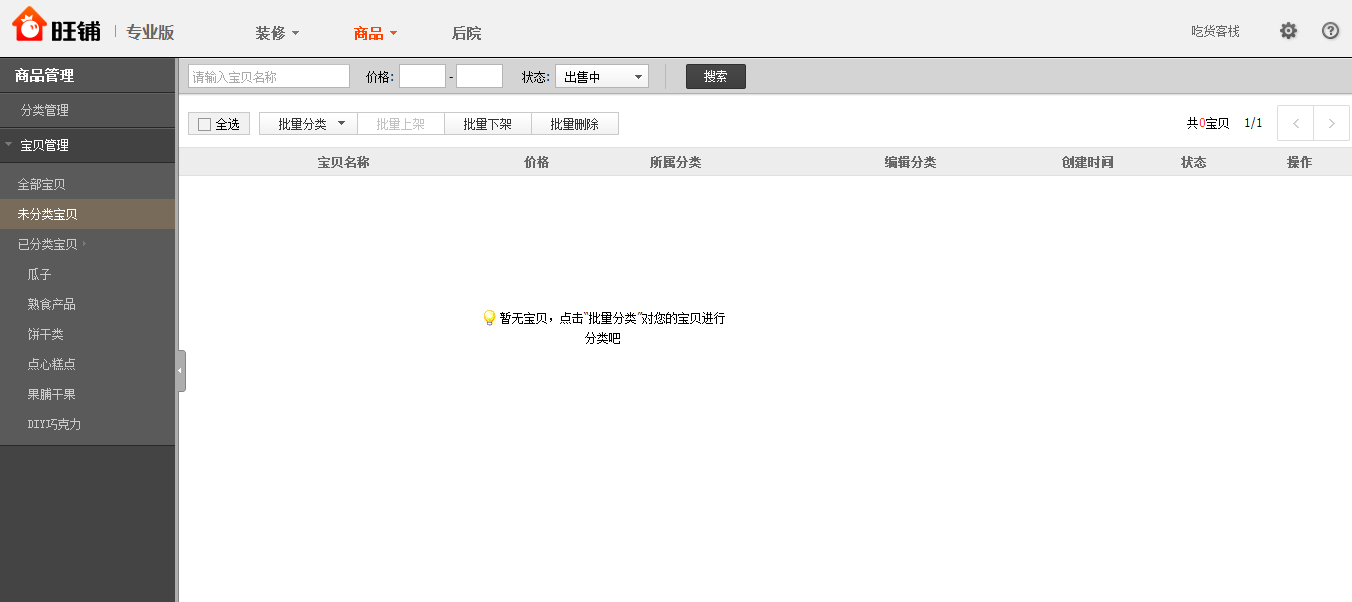The image size is (1352, 602).
Task: Go to the 后院 tab
Action: [466, 33]
